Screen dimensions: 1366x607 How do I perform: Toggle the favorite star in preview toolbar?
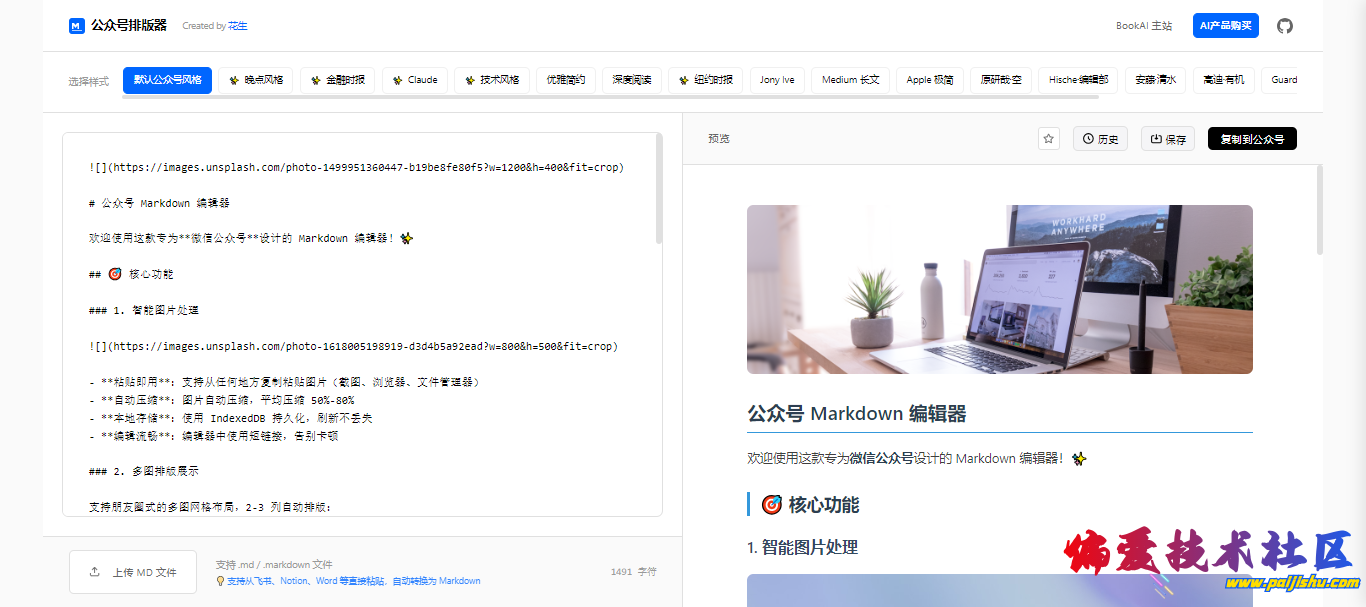(x=1047, y=138)
